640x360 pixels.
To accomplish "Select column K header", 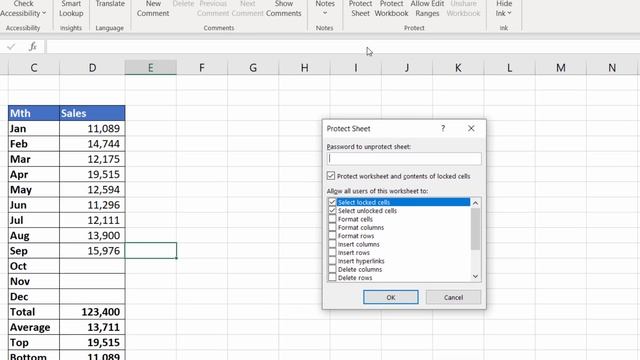I will (458, 68).
